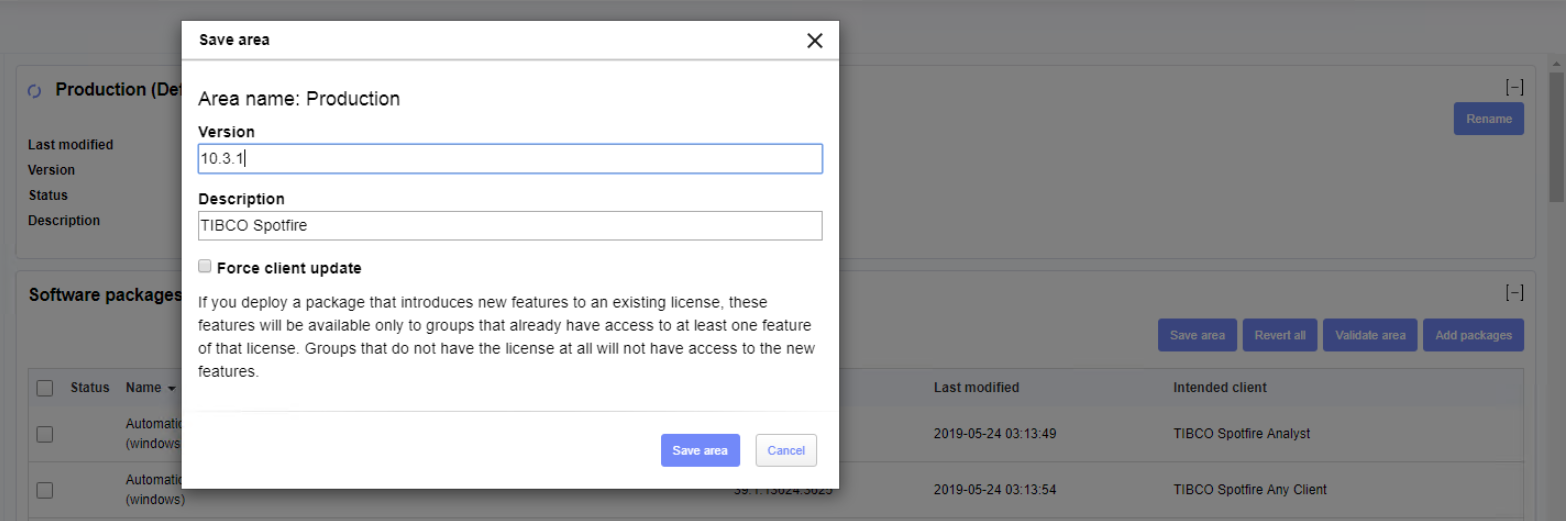The width and height of the screenshot is (1566, 521).
Task: Click the Last modified column header
Action: tap(976, 387)
